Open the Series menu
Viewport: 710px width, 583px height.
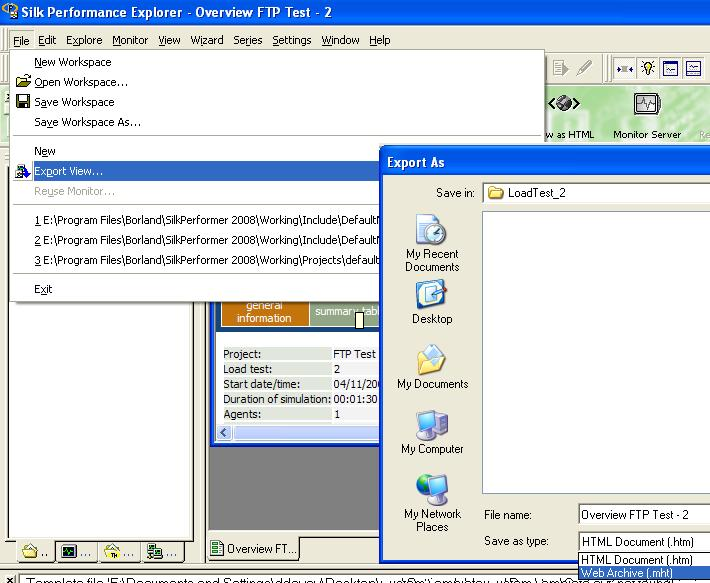pyautogui.click(x=248, y=40)
